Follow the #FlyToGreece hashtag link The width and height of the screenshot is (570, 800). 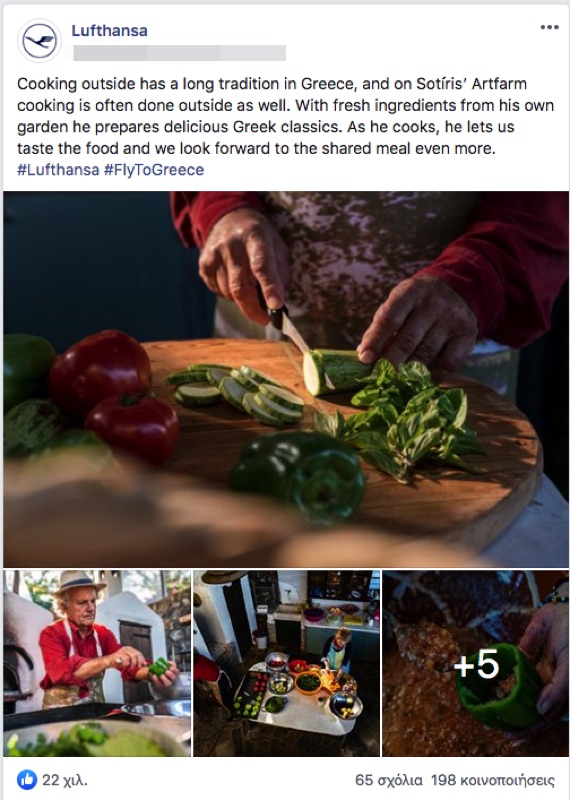(x=154, y=169)
